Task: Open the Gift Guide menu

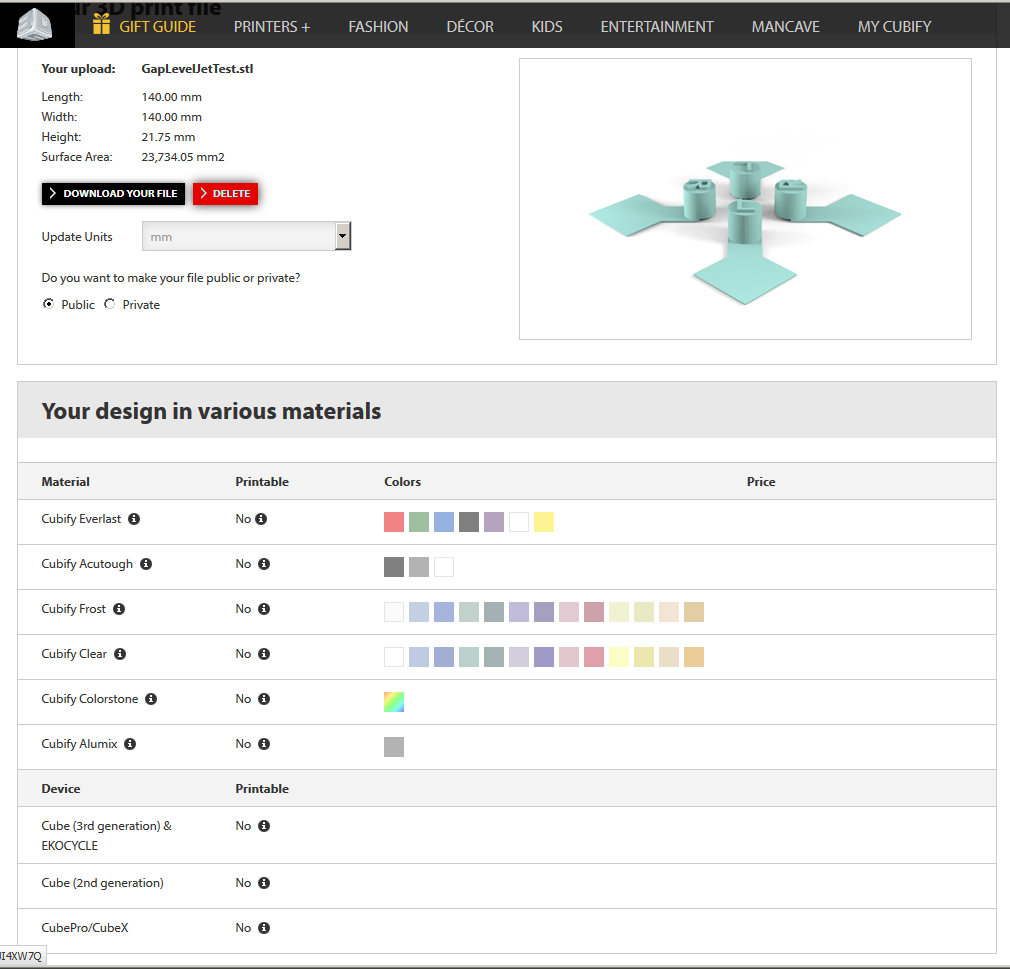Action: (x=157, y=27)
